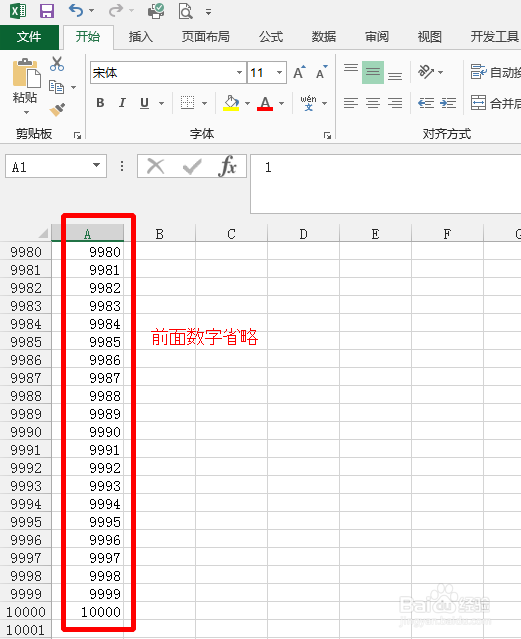Select column D header
This screenshot has height=639, width=521.
pyautogui.click(x=303, y=234)
